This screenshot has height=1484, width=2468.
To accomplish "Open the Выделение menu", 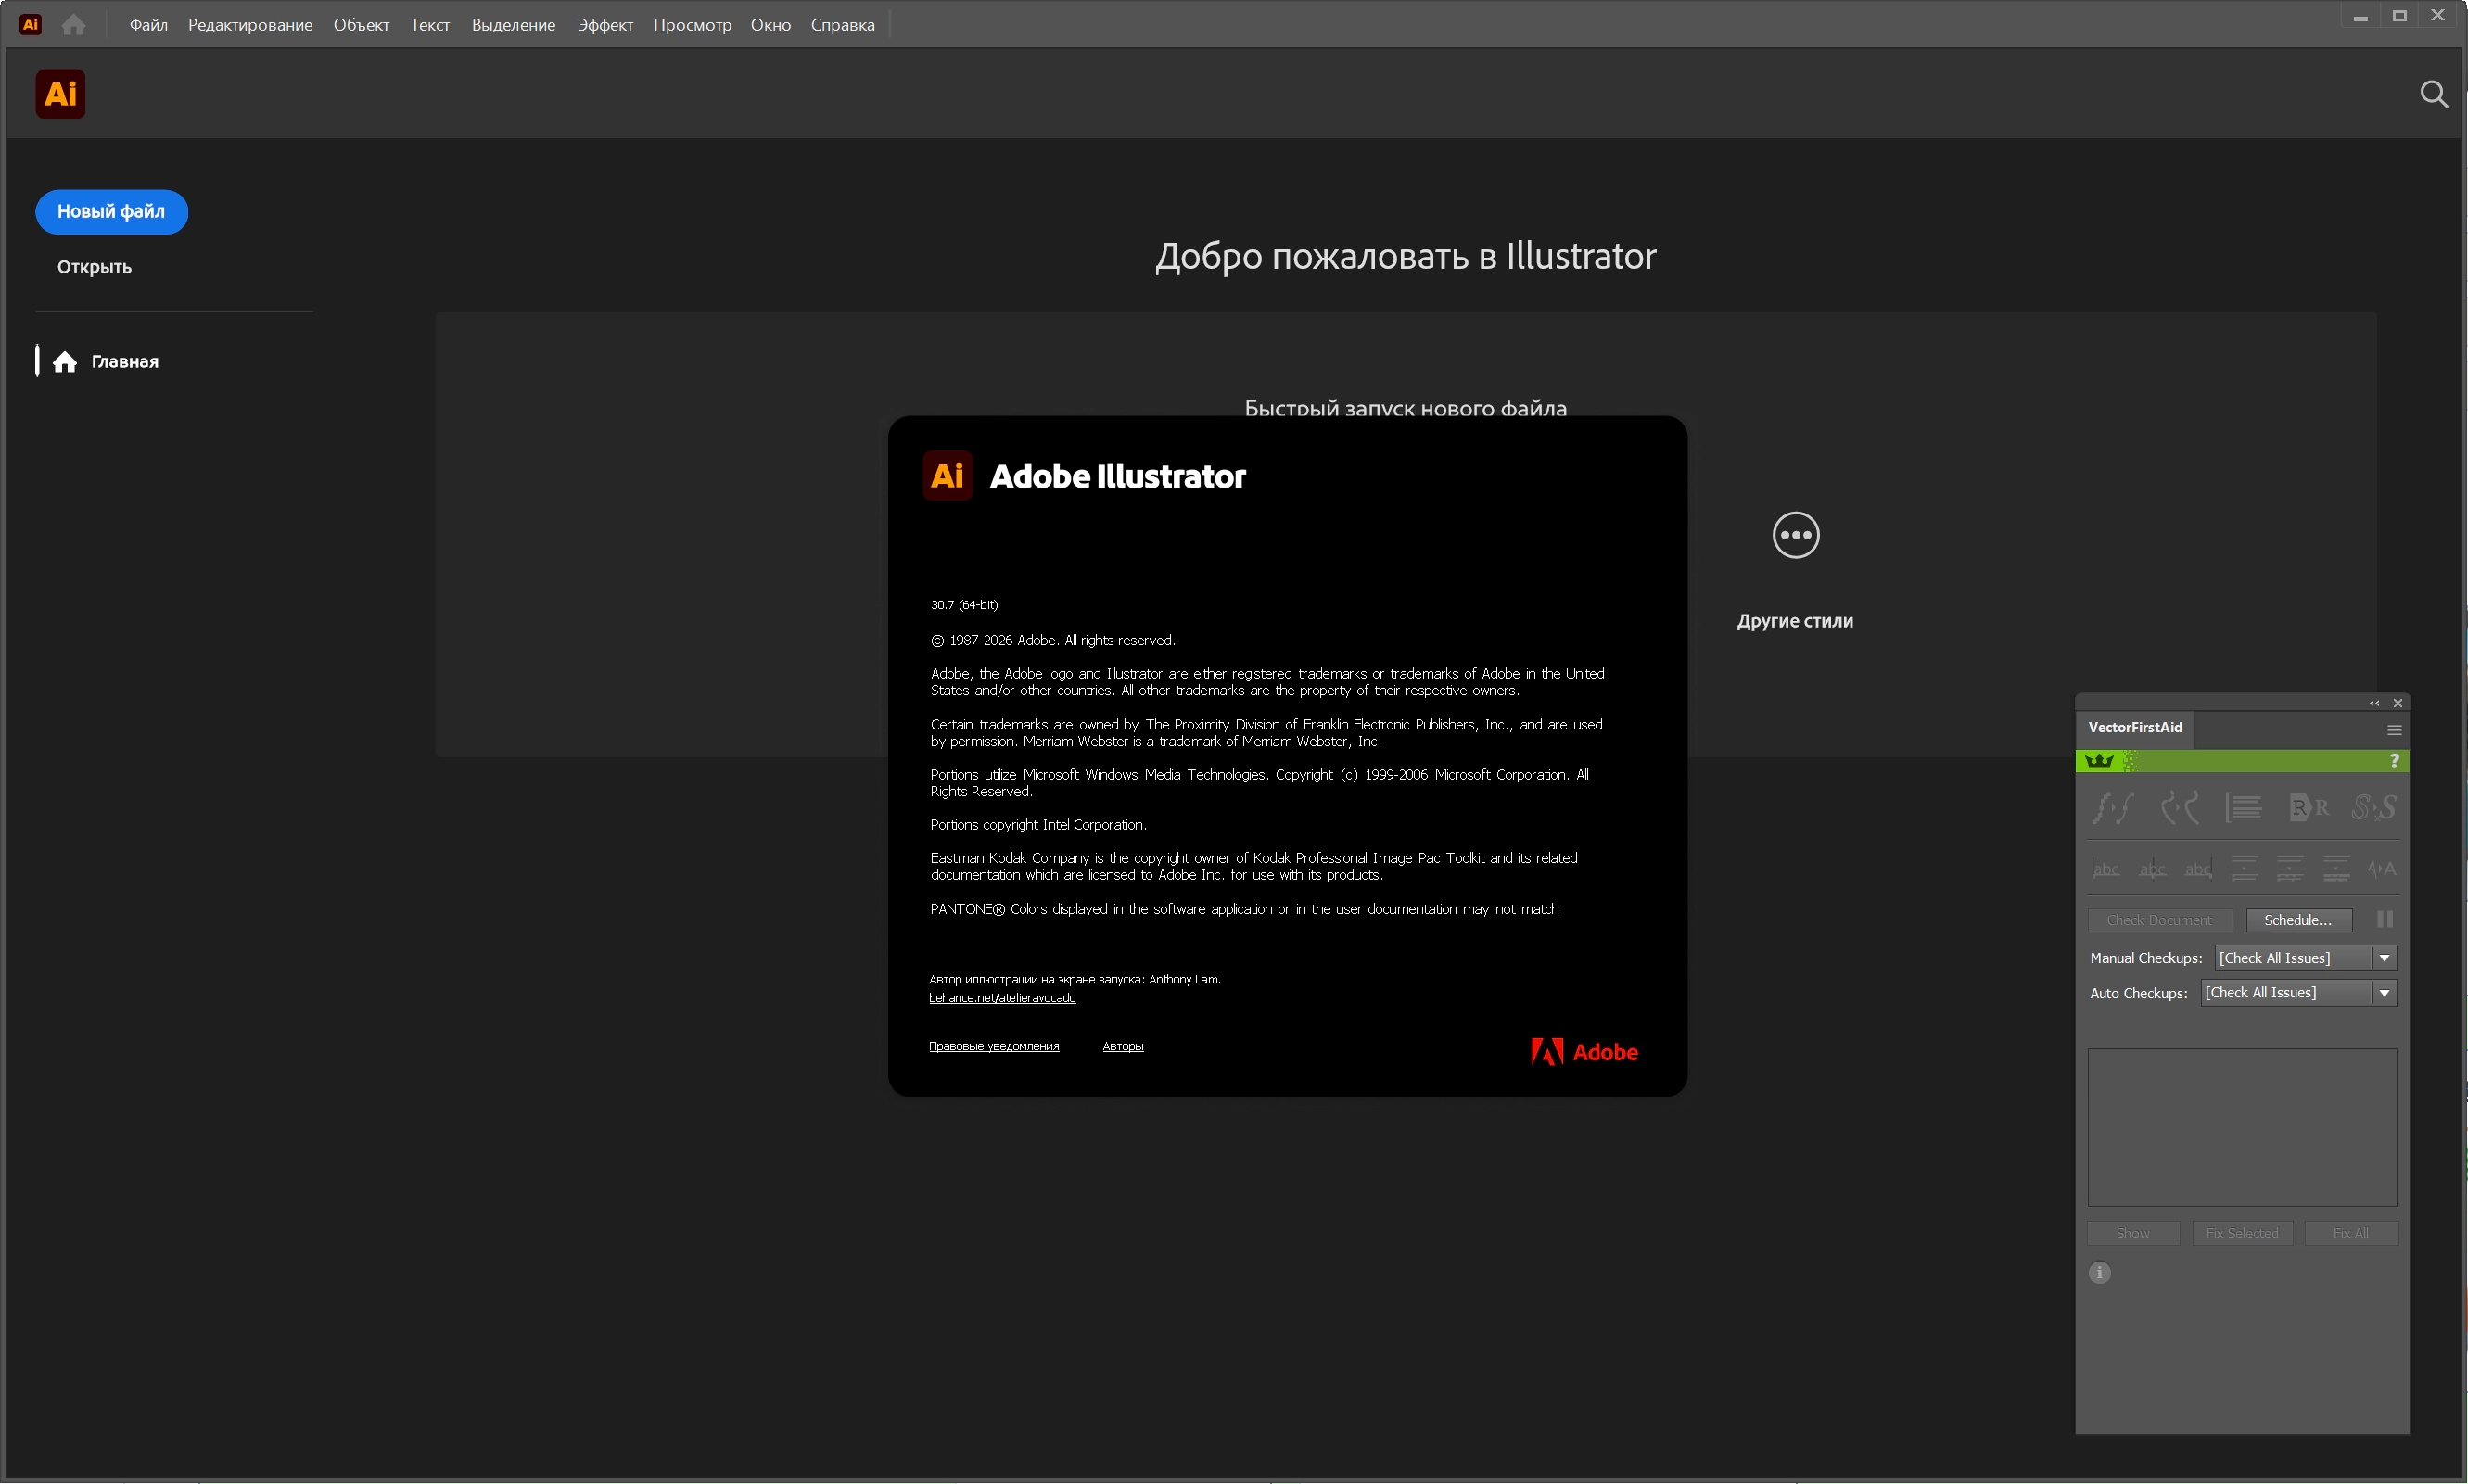I will coord(513,25).
